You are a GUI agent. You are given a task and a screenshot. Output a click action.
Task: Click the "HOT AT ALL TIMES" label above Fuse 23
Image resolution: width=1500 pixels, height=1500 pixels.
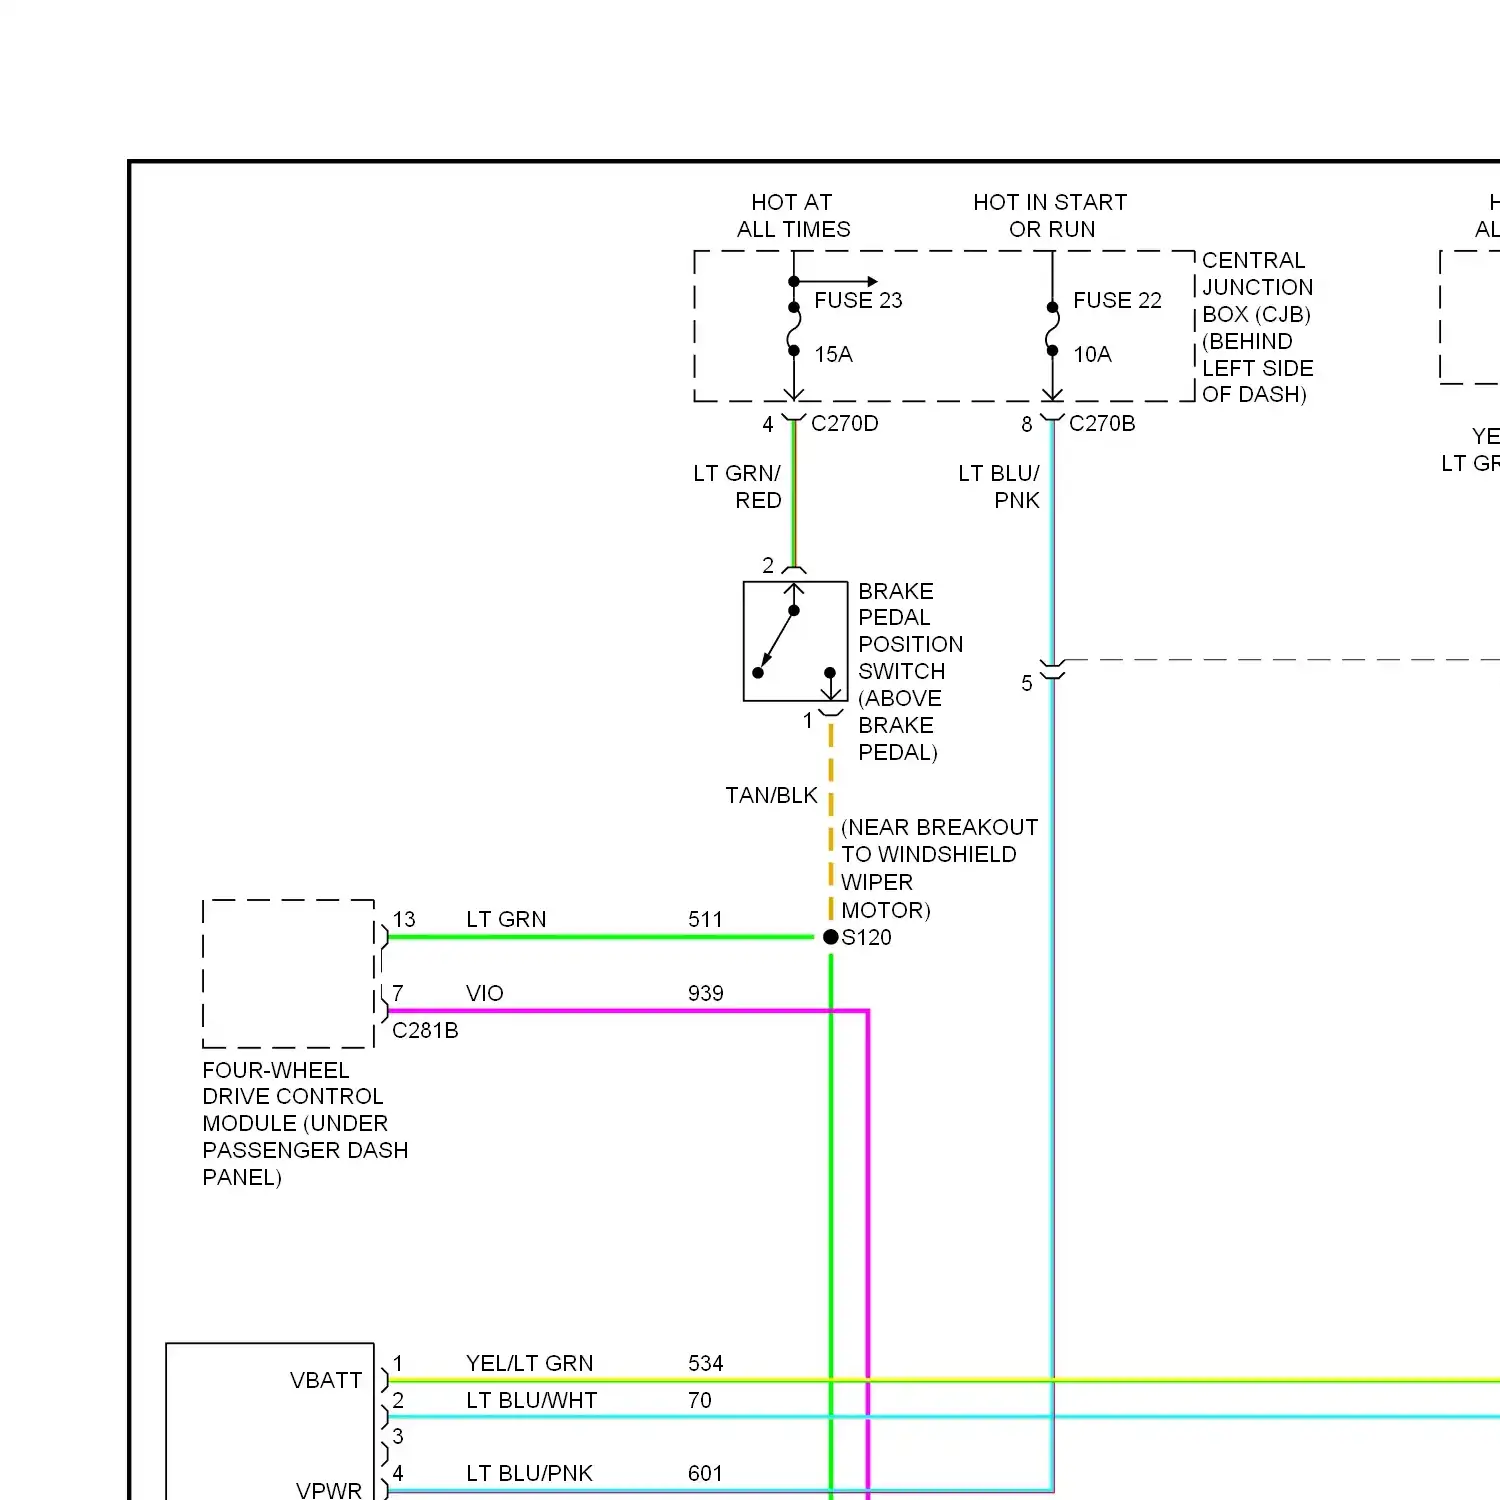(793, 216)
